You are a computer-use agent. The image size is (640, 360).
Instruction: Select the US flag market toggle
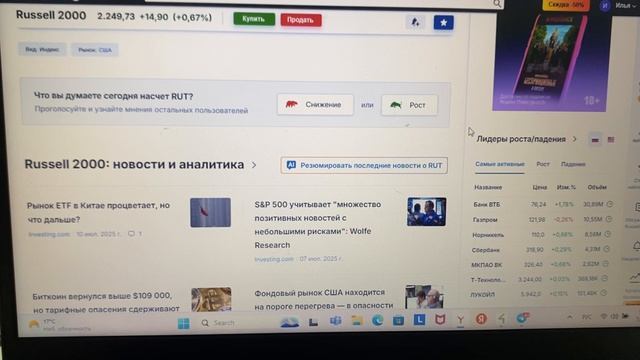(x=611, y=140)
